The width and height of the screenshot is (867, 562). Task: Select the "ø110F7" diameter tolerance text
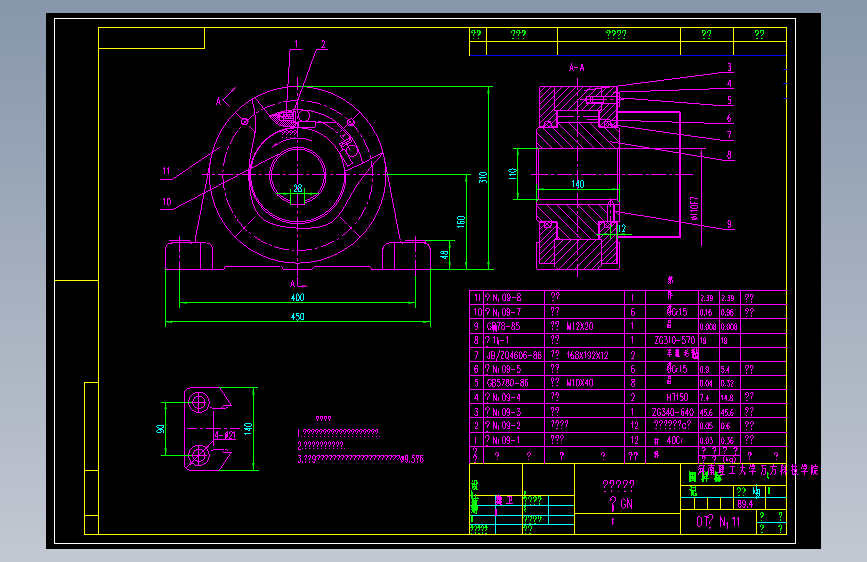coord(694,209)
